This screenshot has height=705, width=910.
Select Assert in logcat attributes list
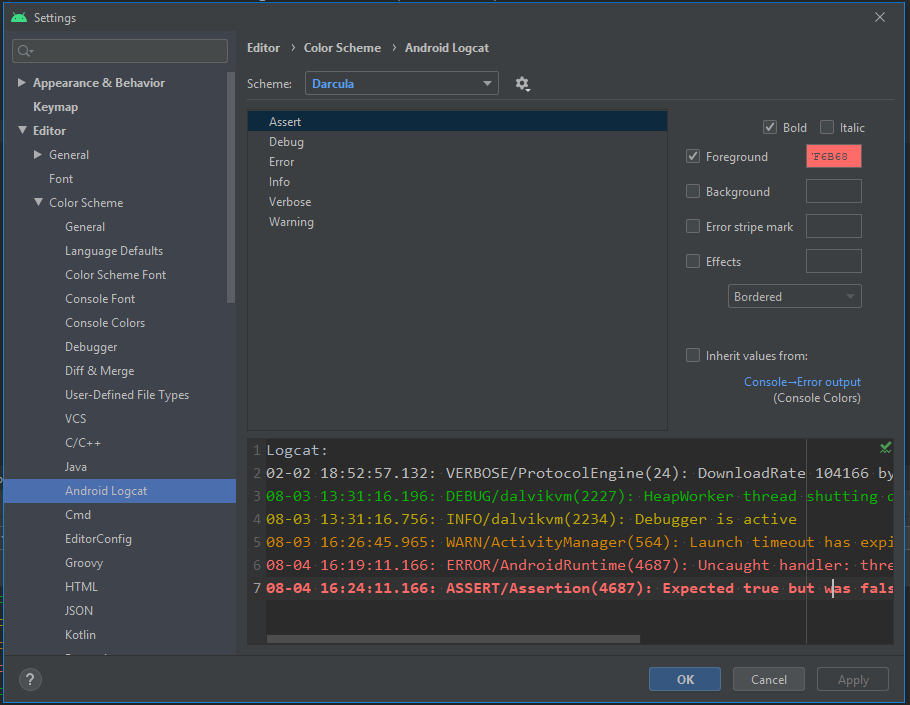click(457, 121)
